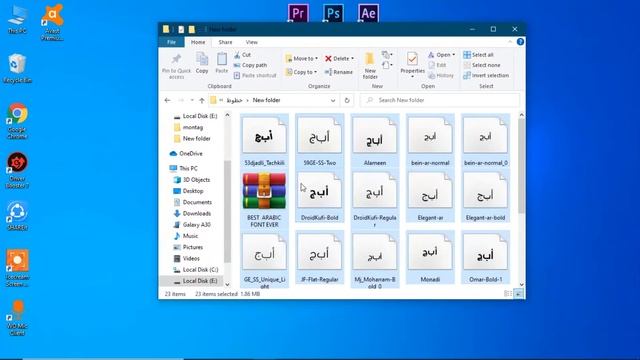Click Invert selection in ribbon
This screenshot has height=360, width=640.
click(x=486, y=76)
